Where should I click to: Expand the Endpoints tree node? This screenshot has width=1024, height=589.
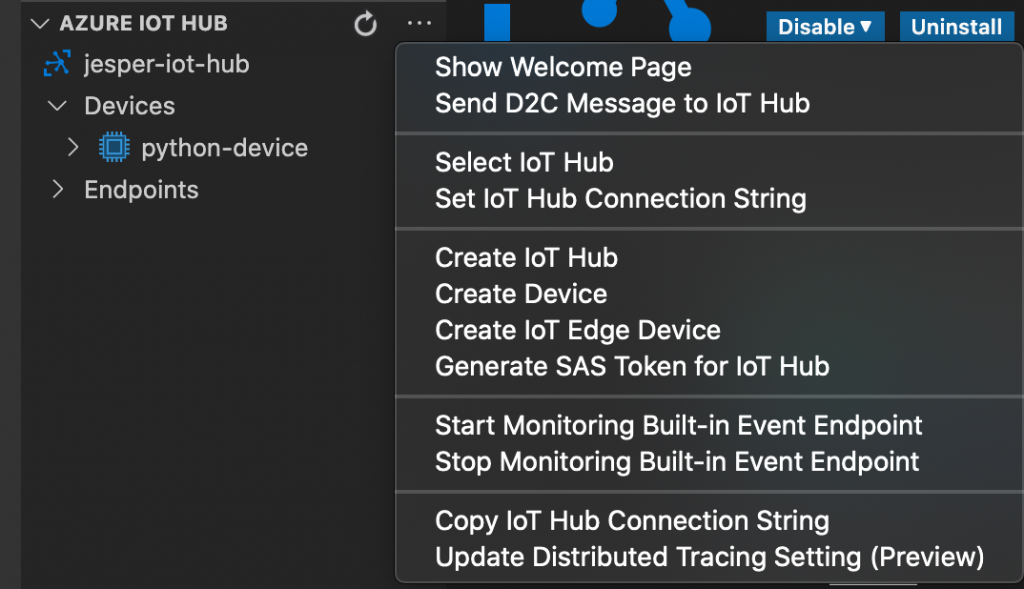58,190
